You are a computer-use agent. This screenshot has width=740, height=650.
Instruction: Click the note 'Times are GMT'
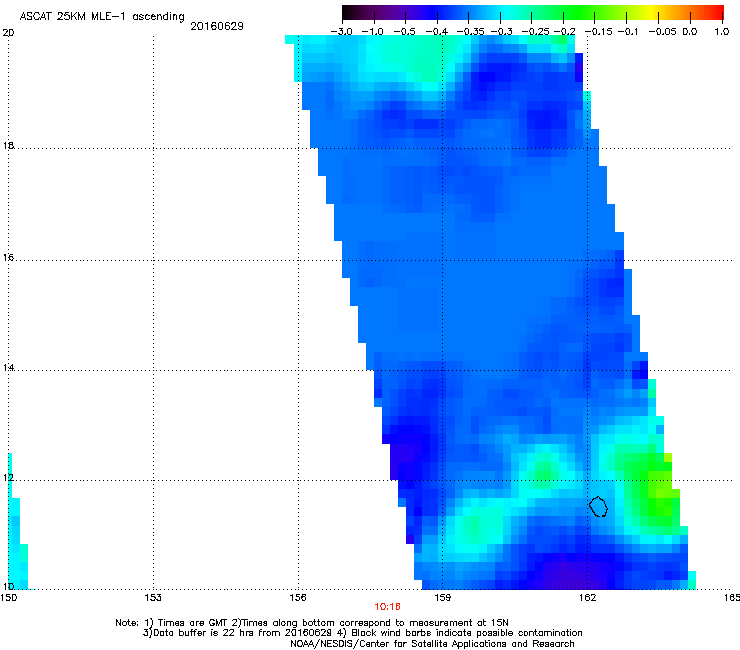coord(193,623)
